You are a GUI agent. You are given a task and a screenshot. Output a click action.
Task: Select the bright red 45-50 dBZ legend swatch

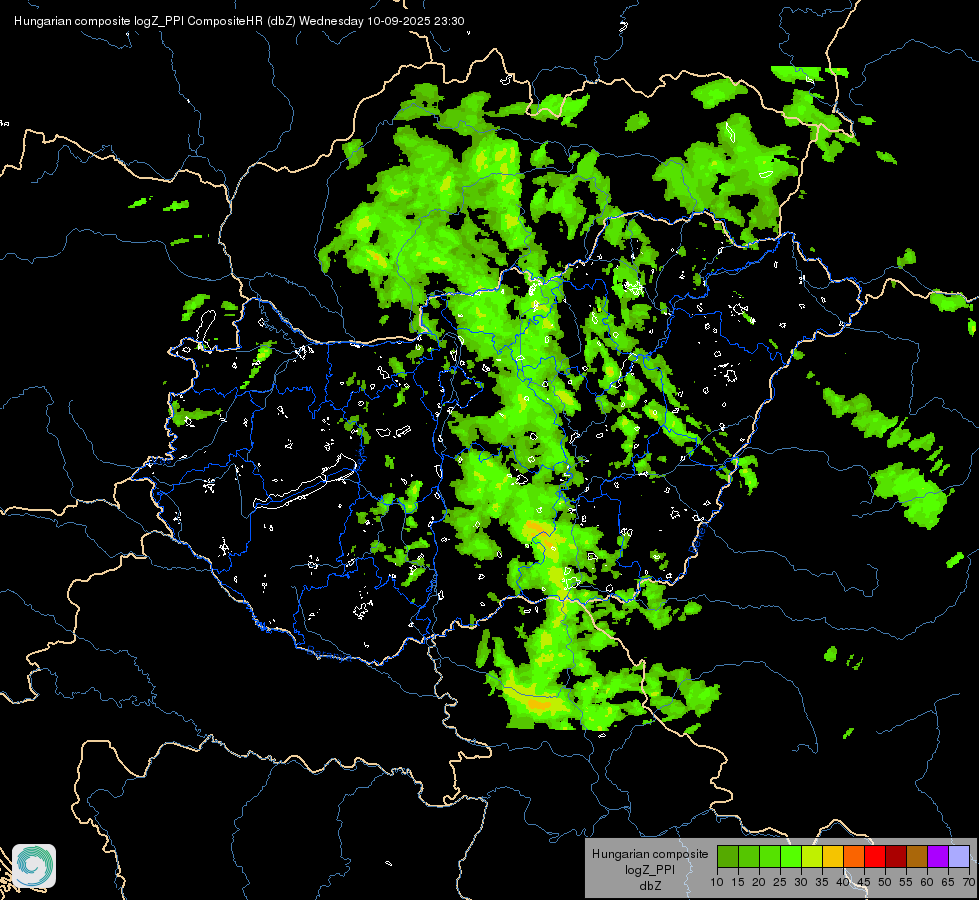click(x=875, y=856)
